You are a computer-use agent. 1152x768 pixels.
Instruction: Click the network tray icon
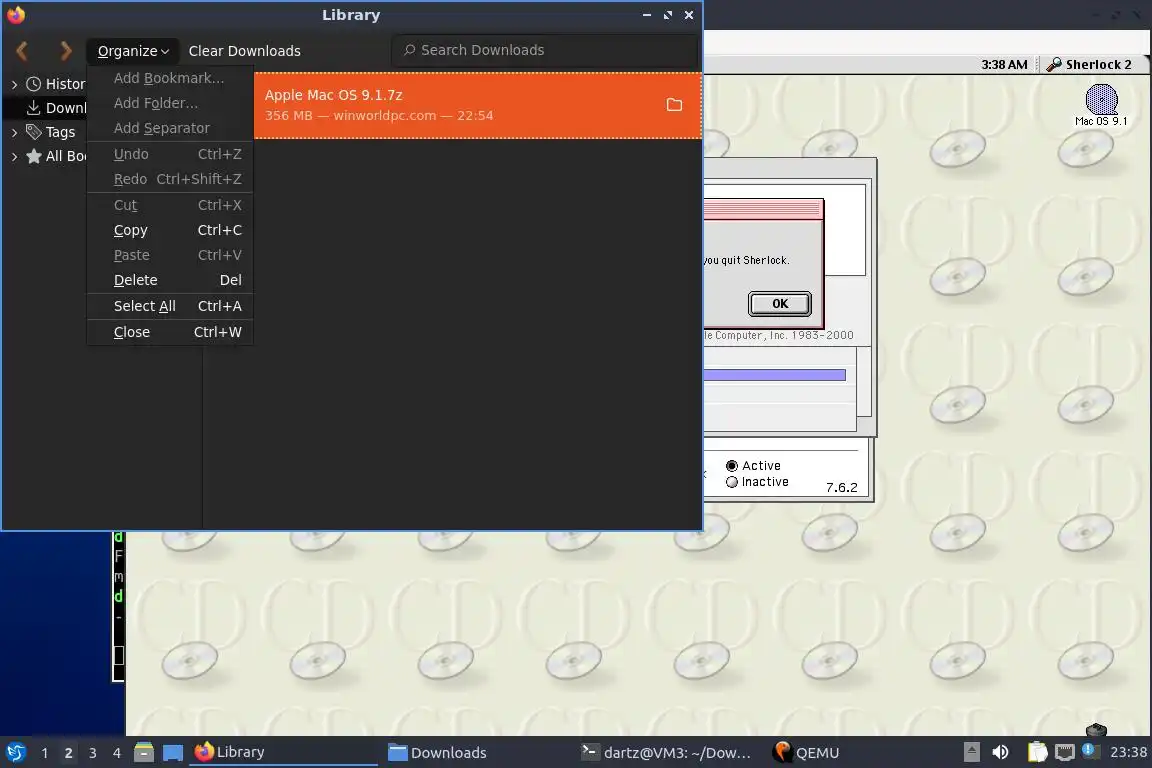point(1065,752)
